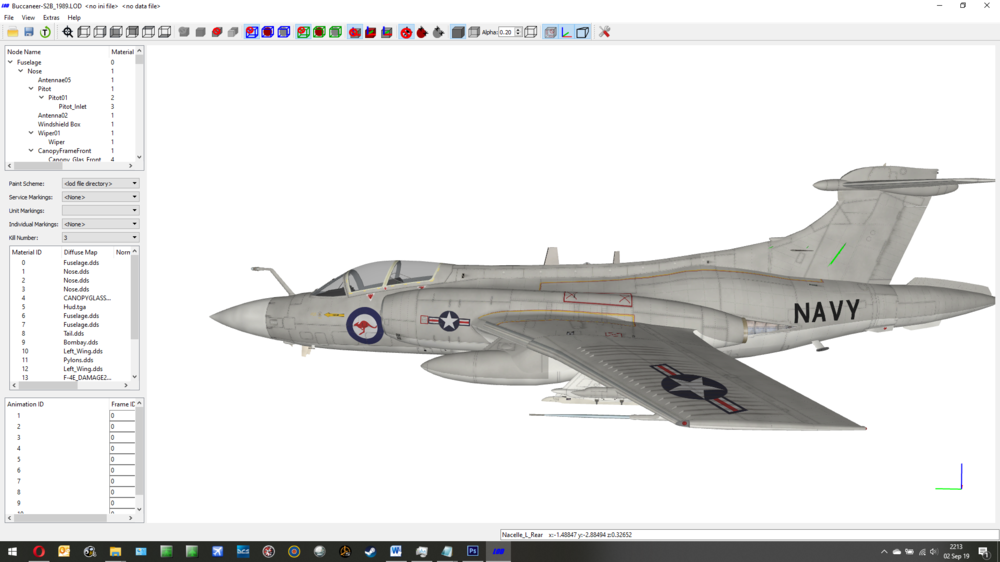1000x562 pixels.
Task: Click the red rounded shape icon between gray shapes
Action: [217, 32]
